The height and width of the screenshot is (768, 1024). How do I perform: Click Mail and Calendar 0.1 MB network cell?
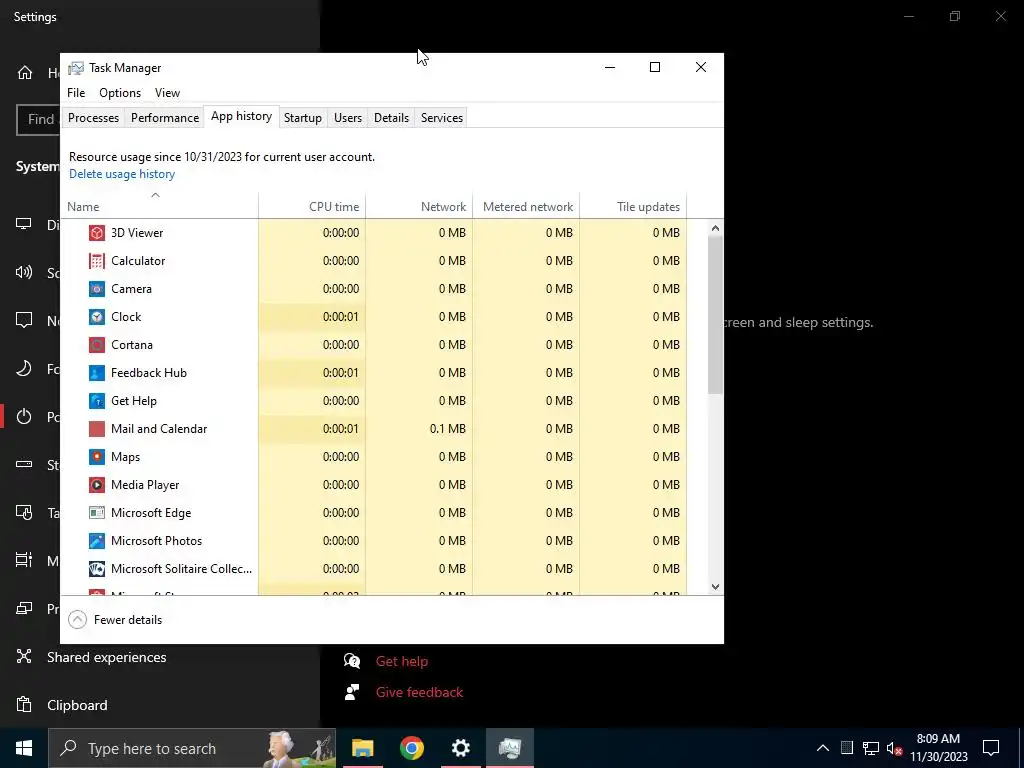(419, 429)
